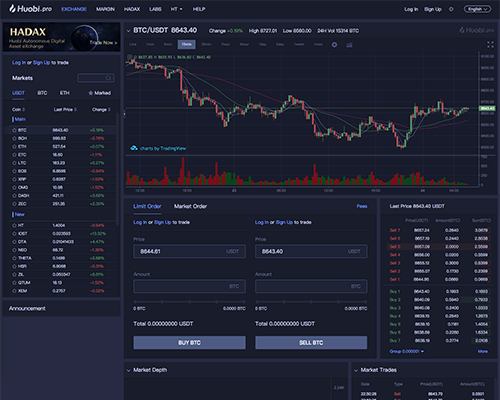Switch to the Market Order tab

pyautogui.click(x=190, y=206)
